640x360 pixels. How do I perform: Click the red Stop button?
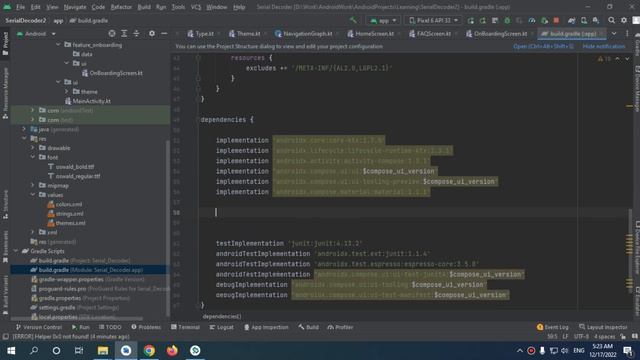pyautogui.click(x=556, y=20)
